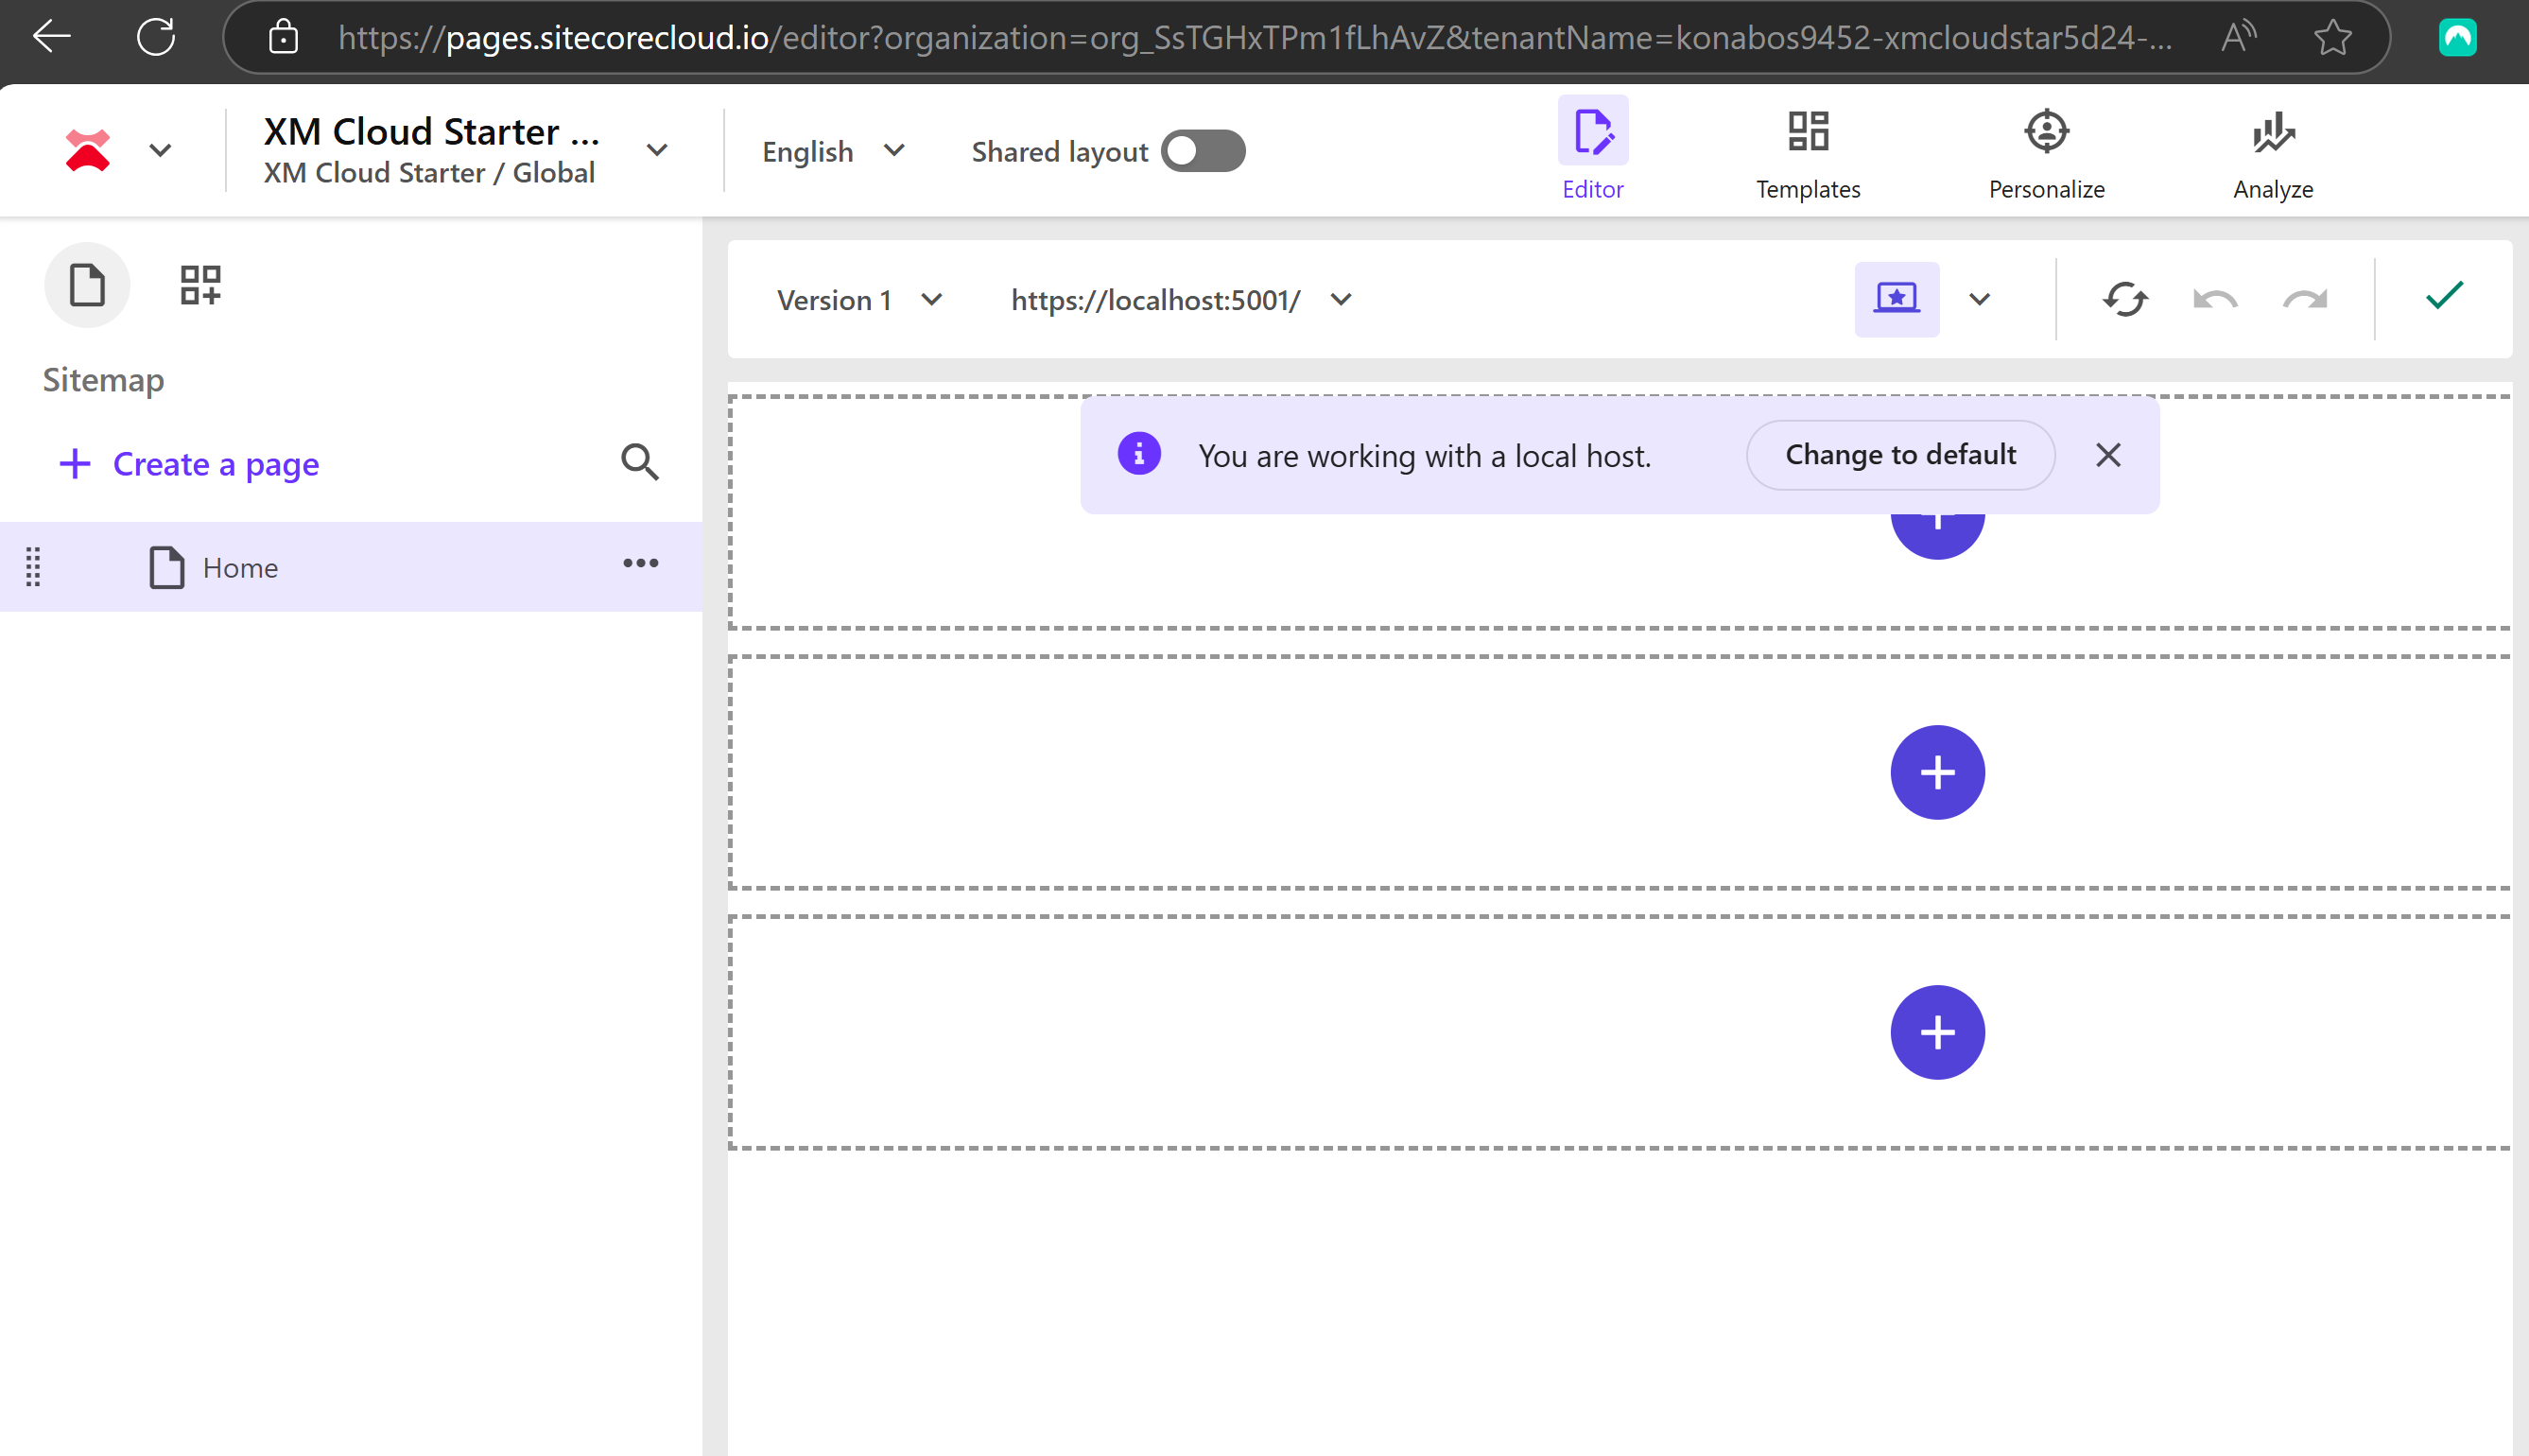Open Home page three-dot options menu

pyautogui.click(x=640, y=564)
